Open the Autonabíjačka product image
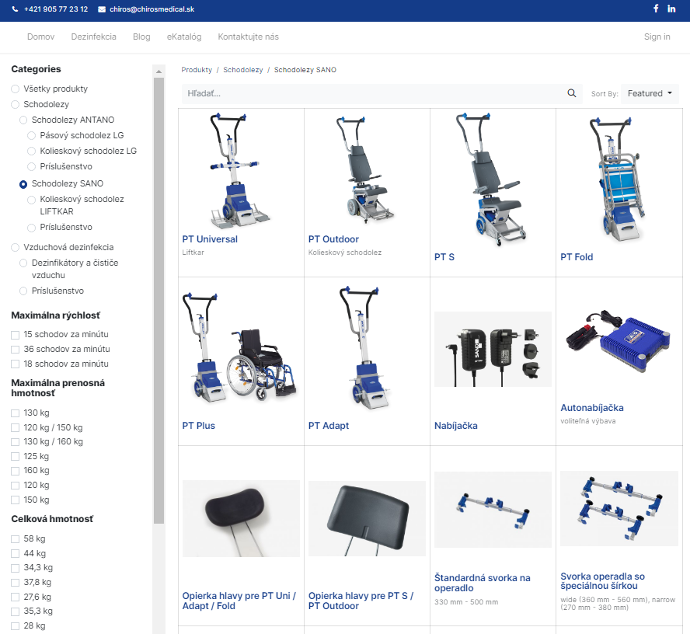Image resolution: width=690 pixels, height=634 pixels. click(x=619, y=341)
